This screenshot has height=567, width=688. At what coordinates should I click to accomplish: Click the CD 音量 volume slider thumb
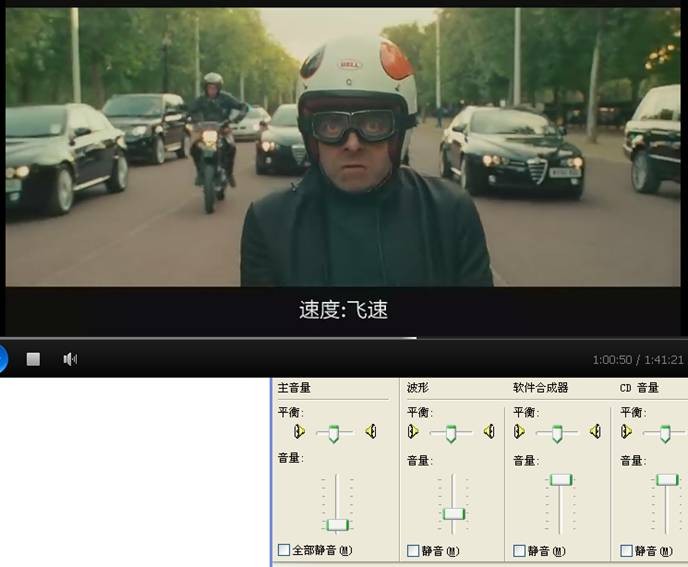[667, 480]
